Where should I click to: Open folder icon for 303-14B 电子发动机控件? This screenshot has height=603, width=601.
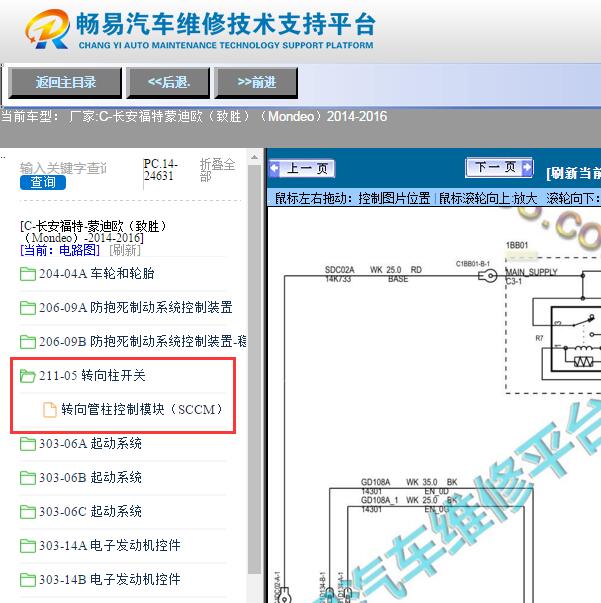click(x=28, y=580)
